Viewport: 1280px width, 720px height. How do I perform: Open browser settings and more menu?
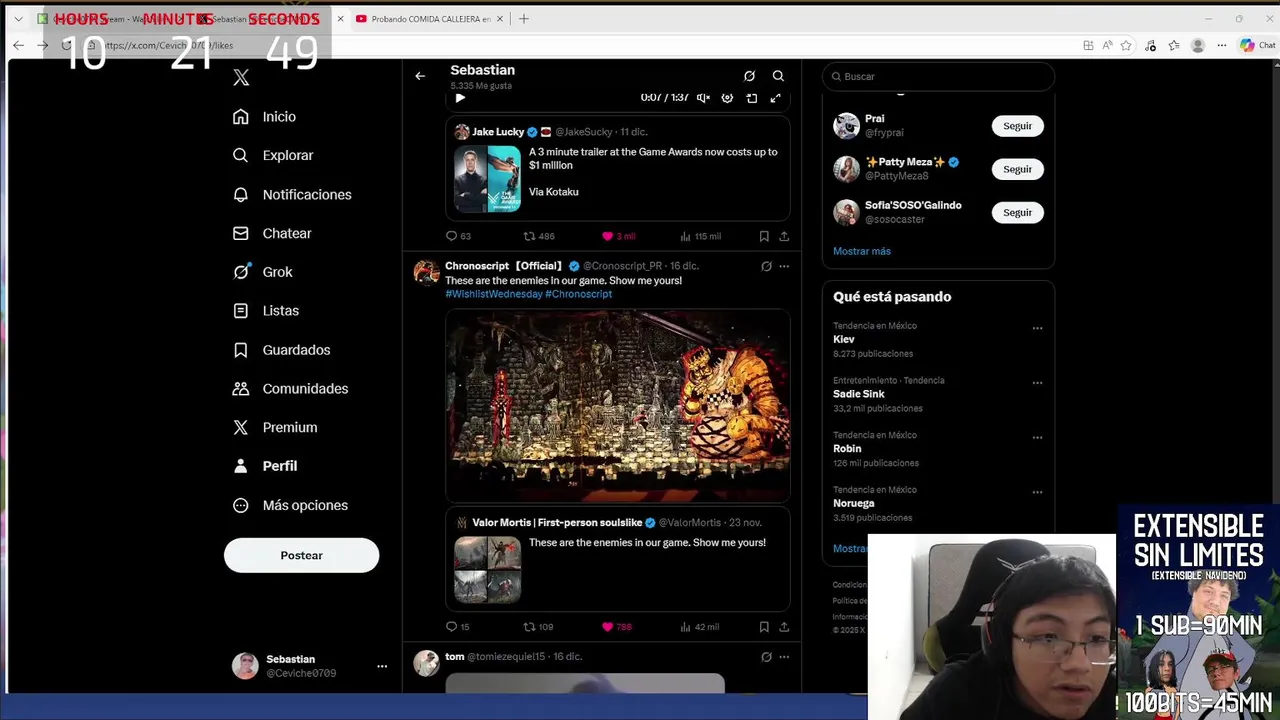pos(1222,45)
